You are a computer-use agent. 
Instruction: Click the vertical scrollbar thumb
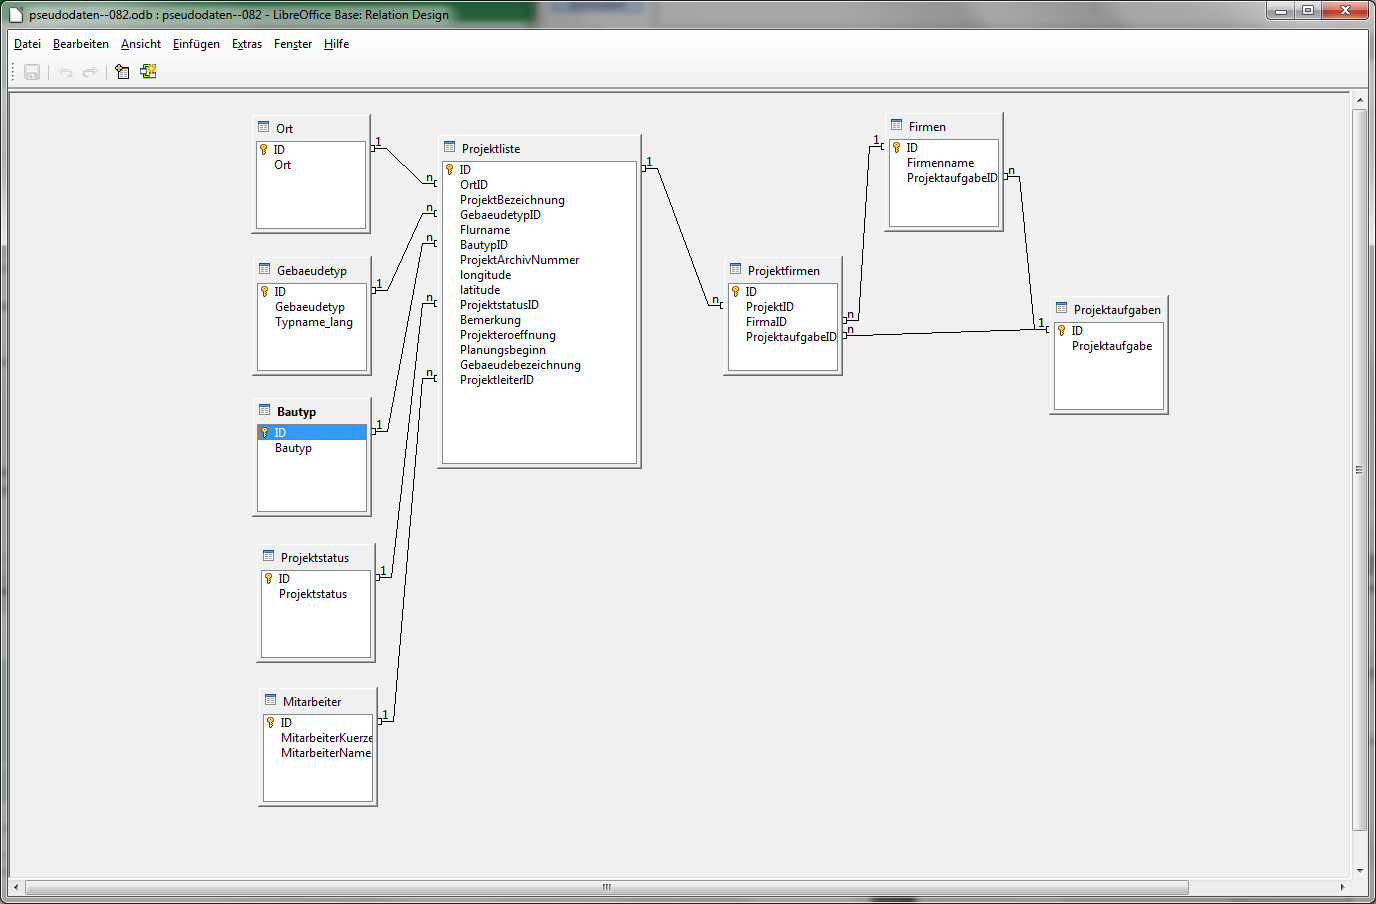[1359, 470]
